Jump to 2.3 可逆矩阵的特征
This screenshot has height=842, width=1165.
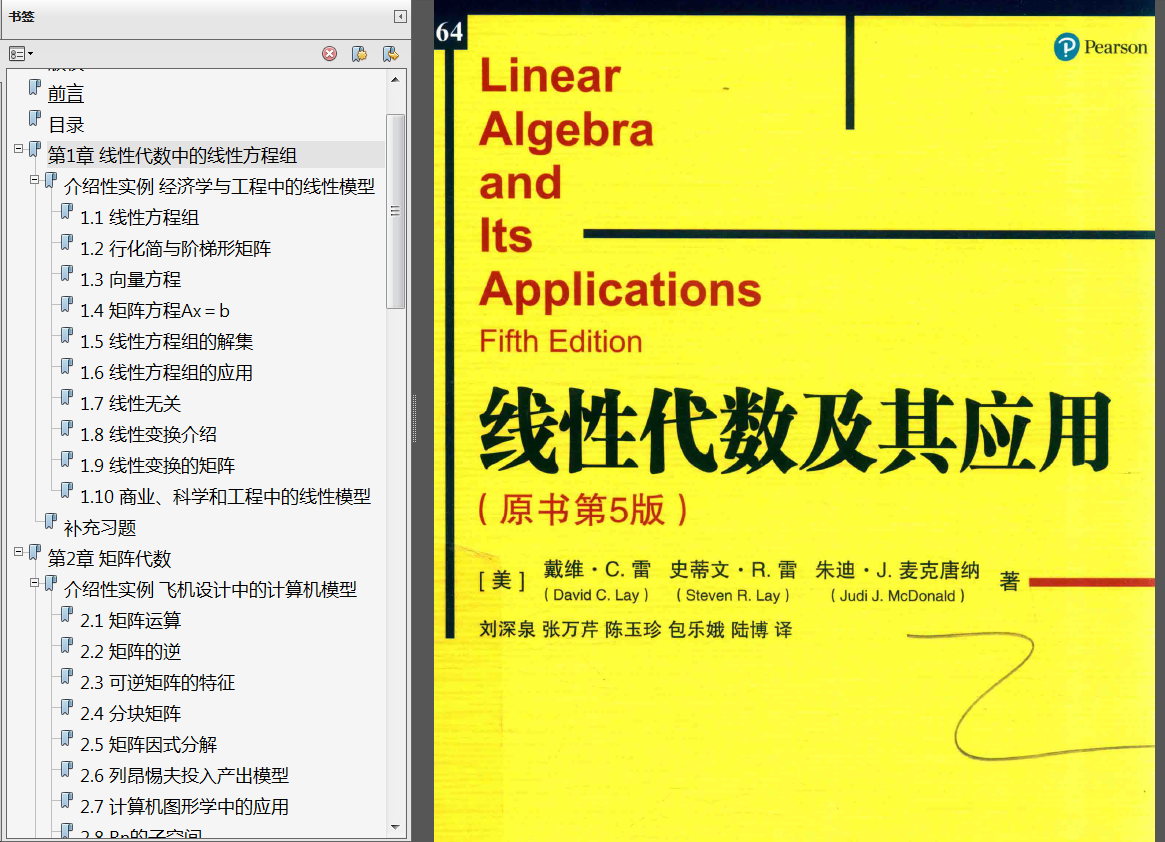pyautogui.click(x=158, y=682)
